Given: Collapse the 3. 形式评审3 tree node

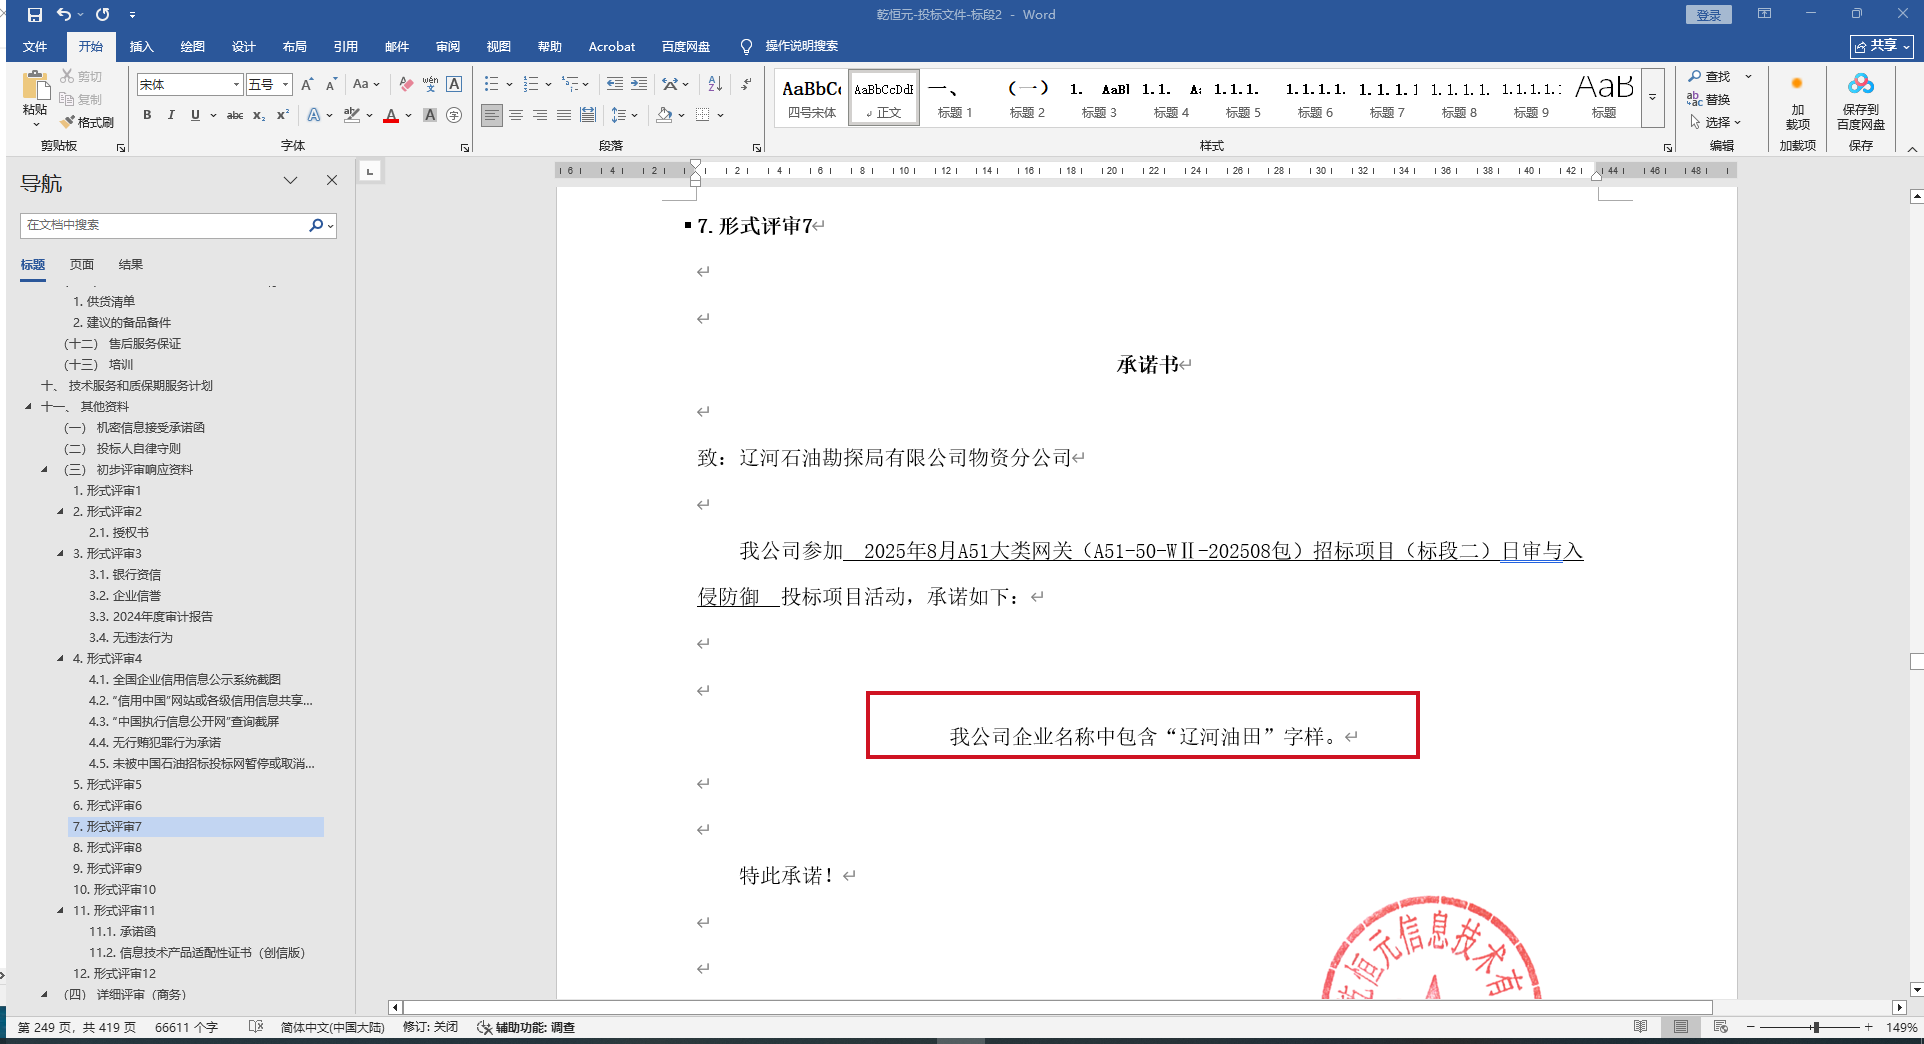Looking at the screenshot, I should [x=60, y=554].
